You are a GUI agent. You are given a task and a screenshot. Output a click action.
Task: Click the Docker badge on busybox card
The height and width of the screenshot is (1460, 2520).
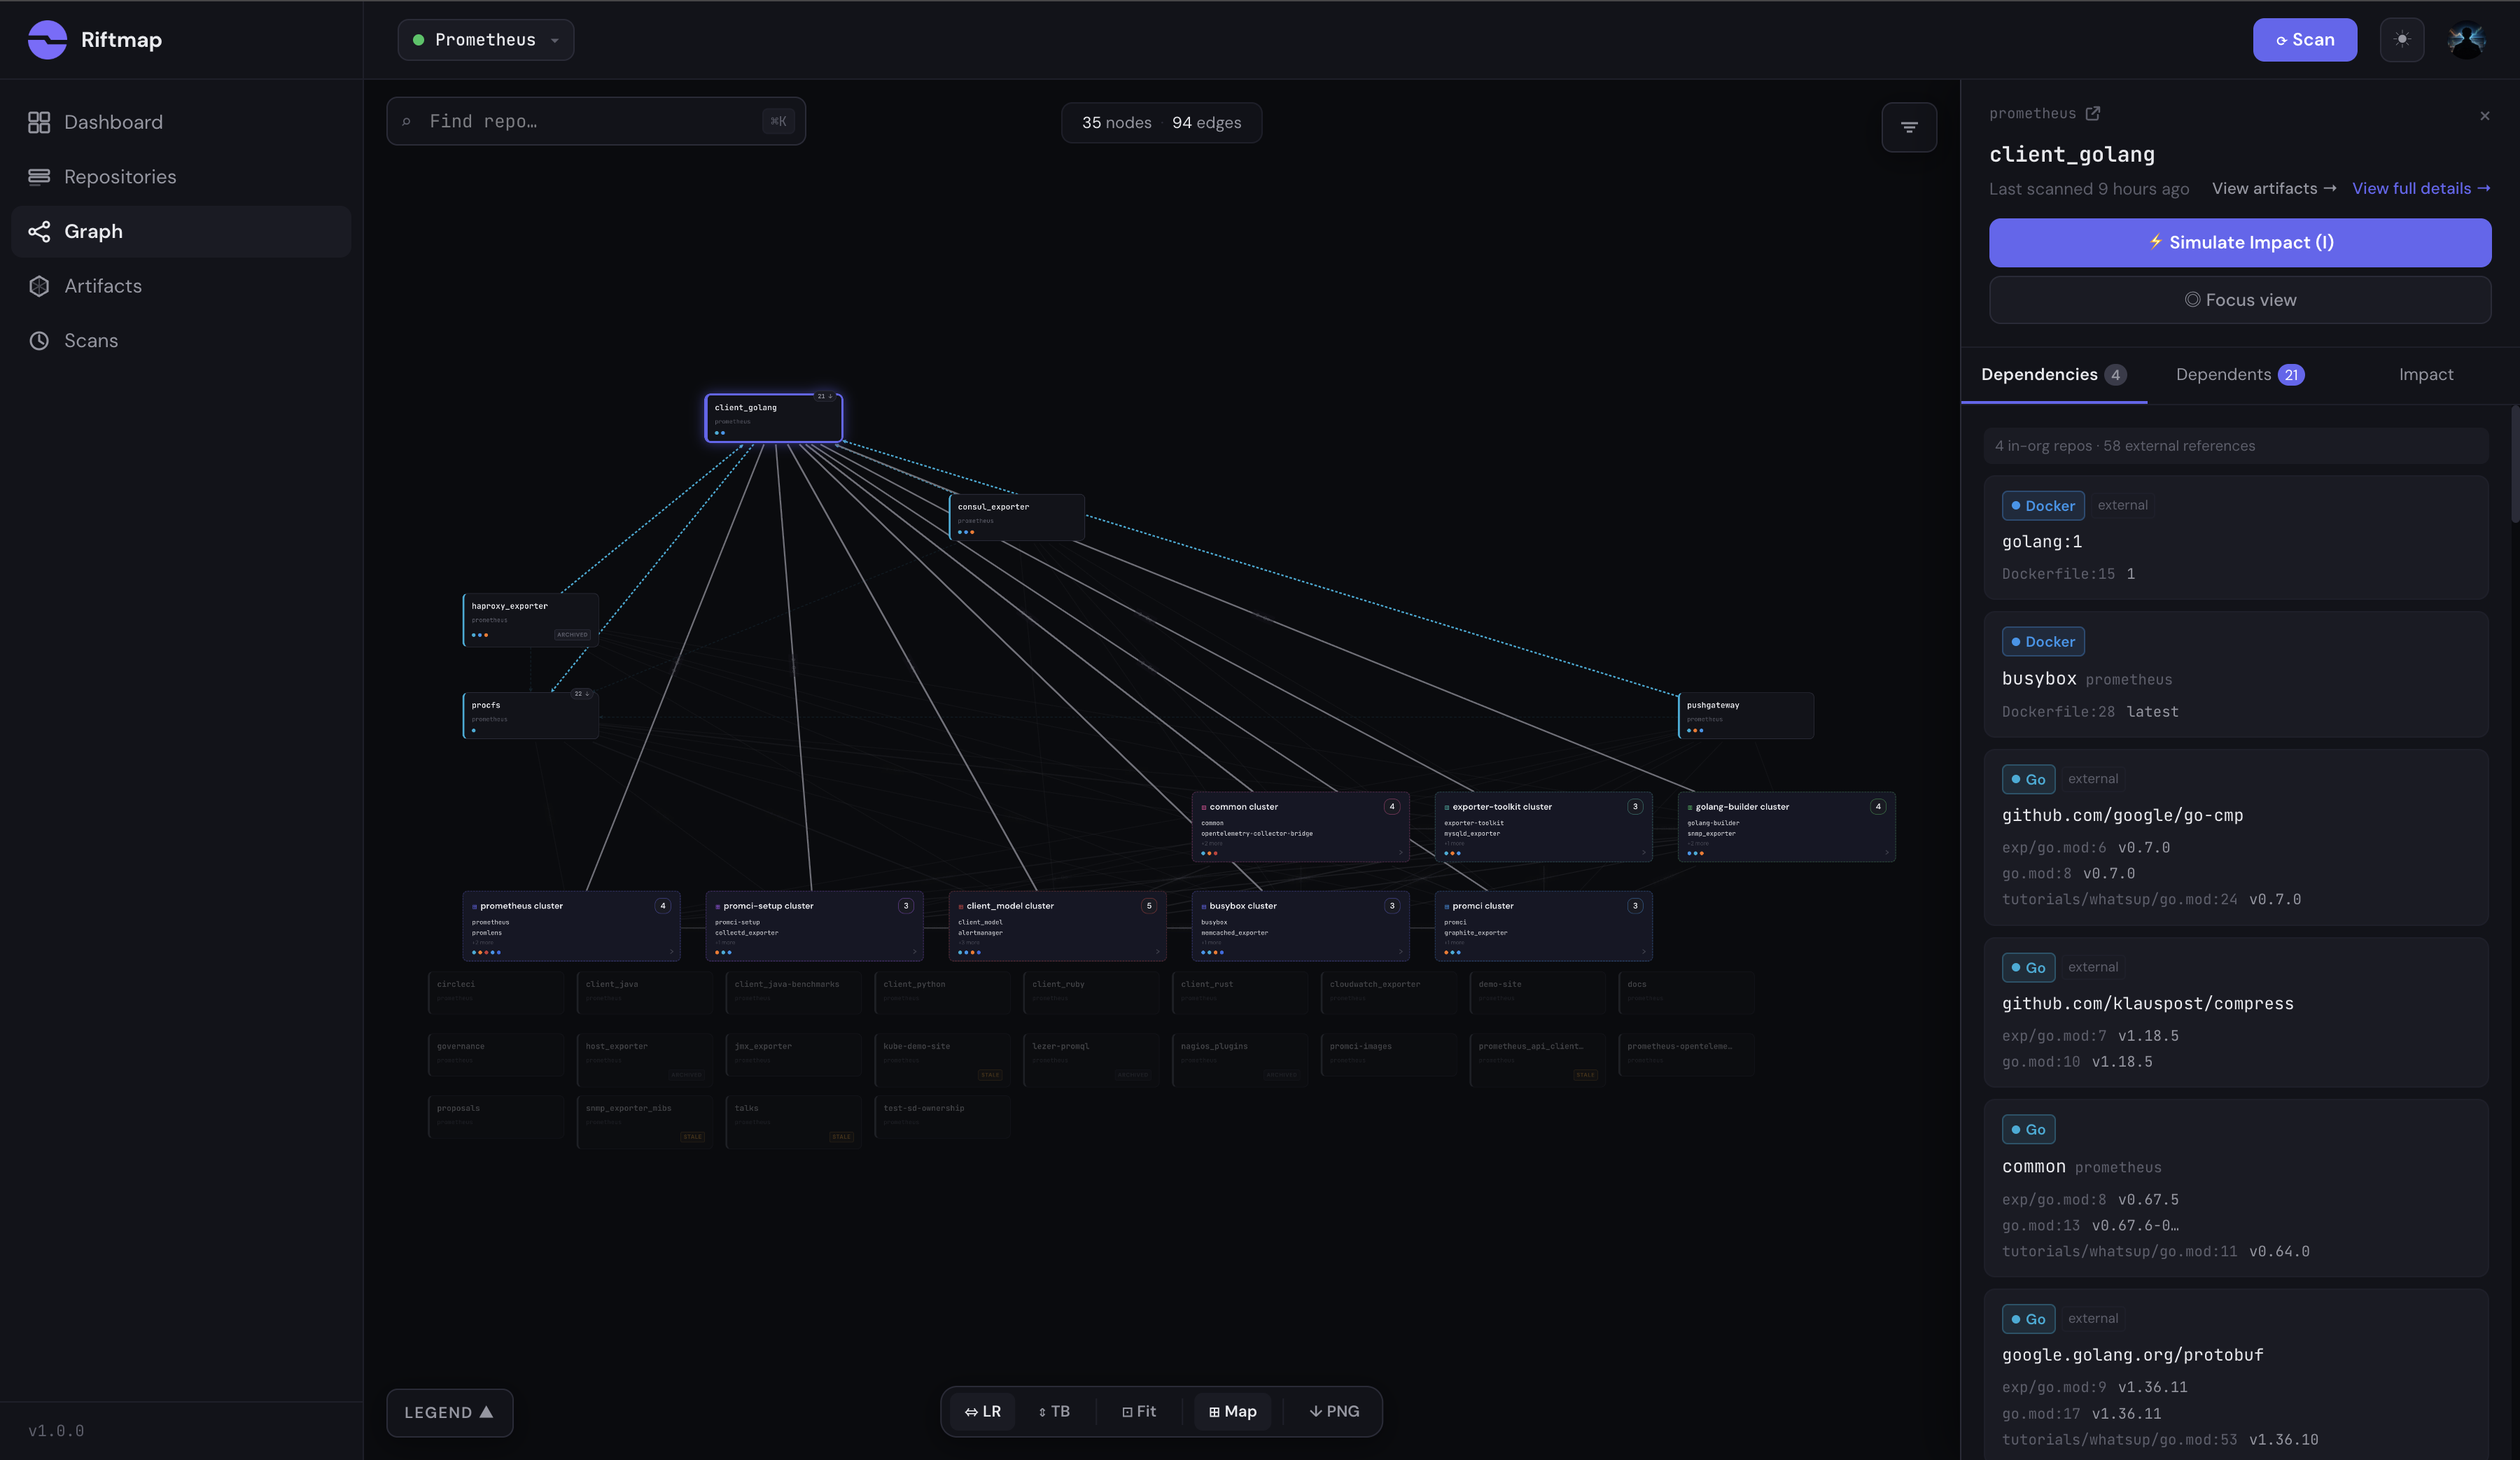[2043, 642]
